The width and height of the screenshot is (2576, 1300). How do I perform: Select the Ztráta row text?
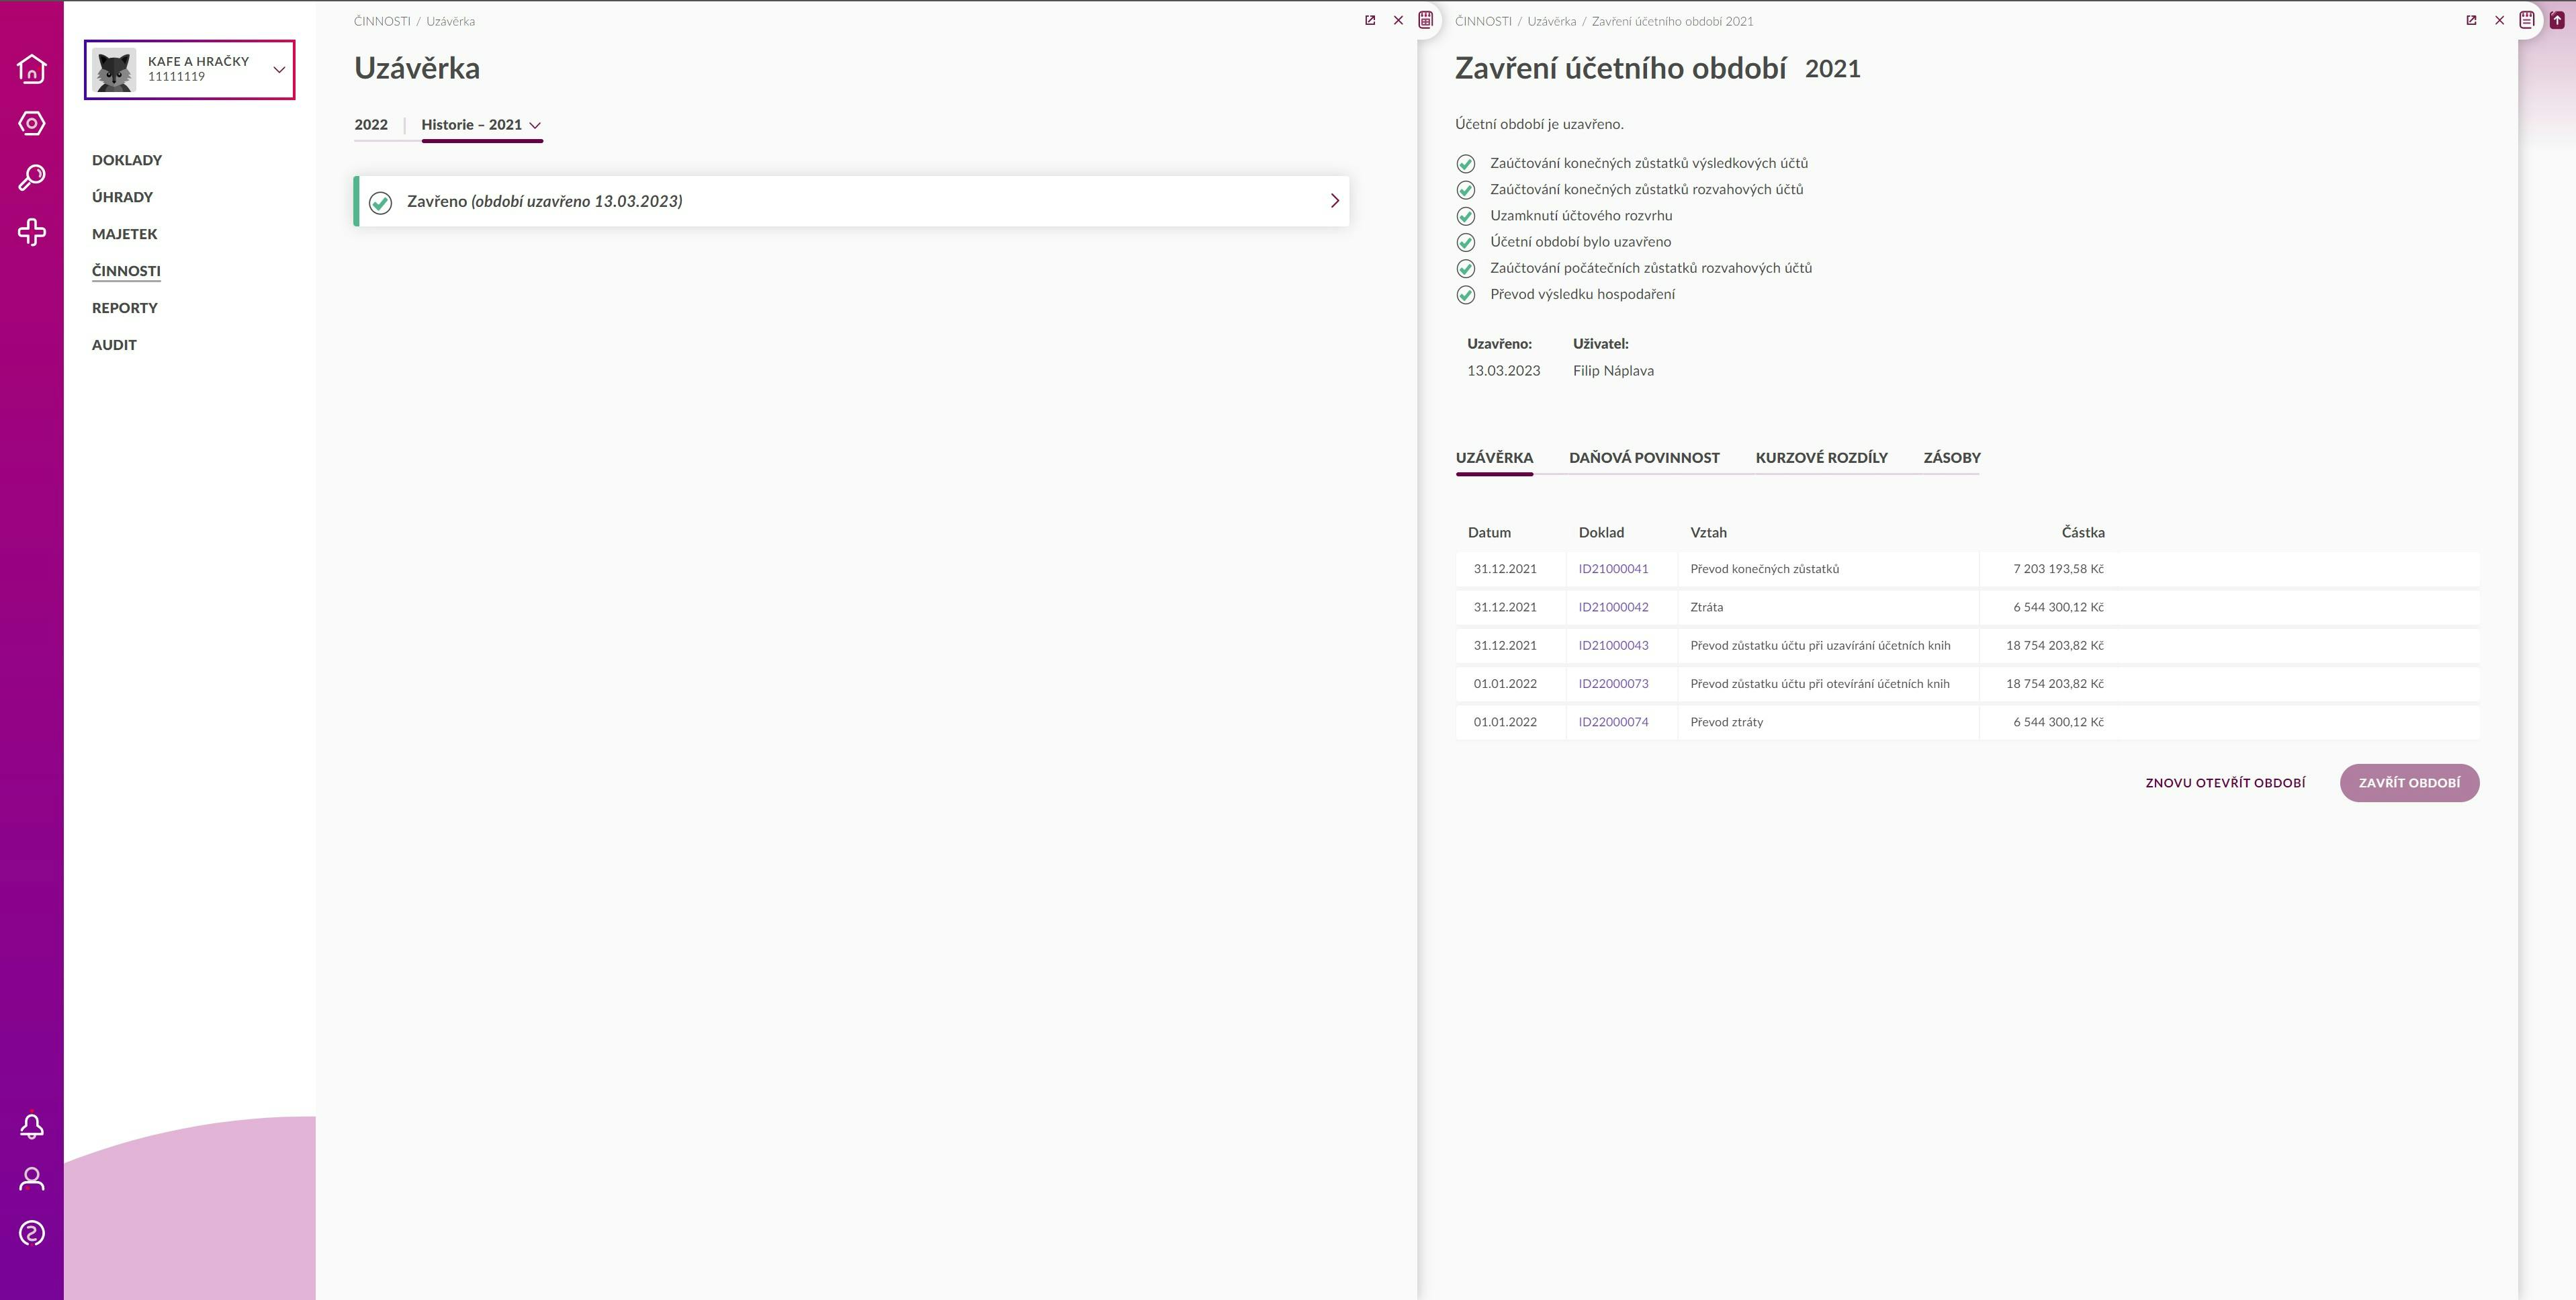click(1706, 607)
